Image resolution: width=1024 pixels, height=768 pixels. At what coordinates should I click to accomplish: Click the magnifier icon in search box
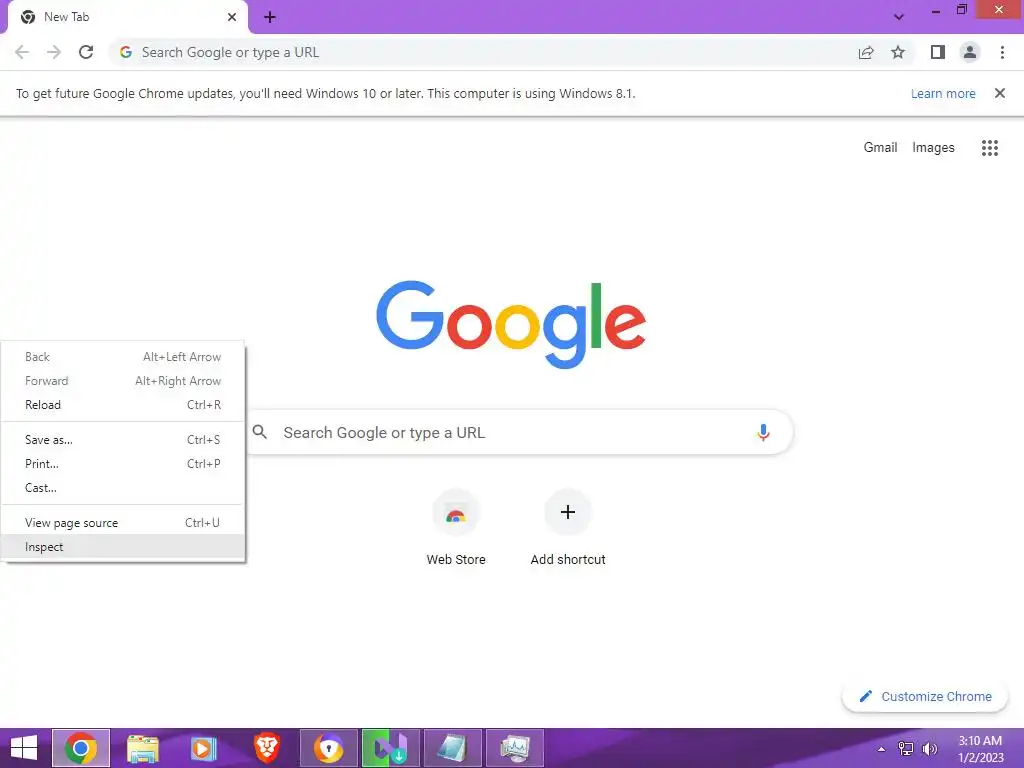pyautogui.click(x=260, y=432)
